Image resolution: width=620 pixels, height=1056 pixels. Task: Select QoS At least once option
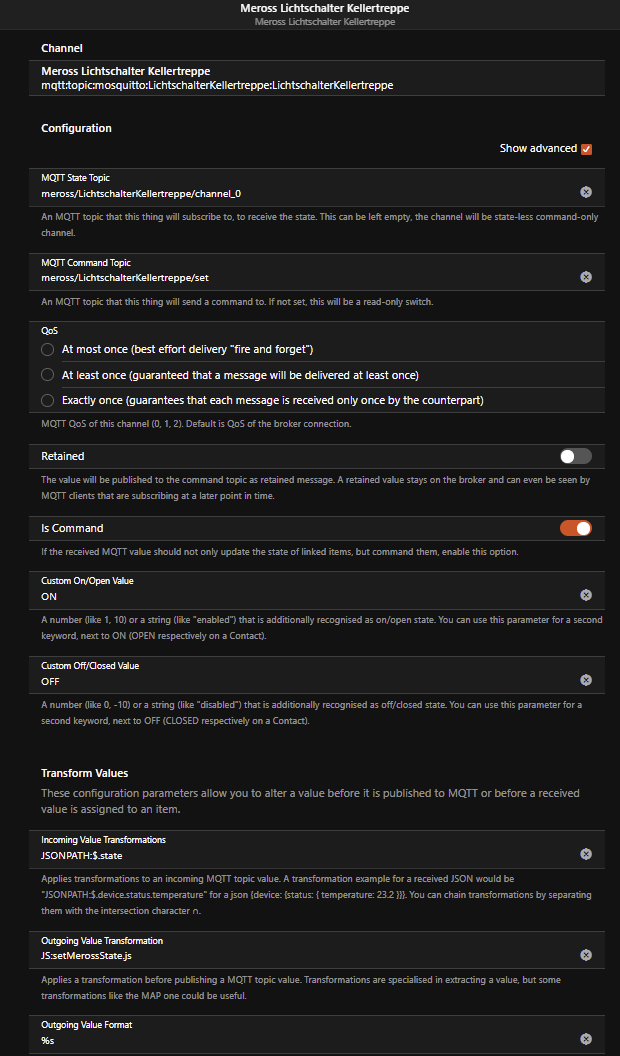pyautogui.click(x=48, y=375)
